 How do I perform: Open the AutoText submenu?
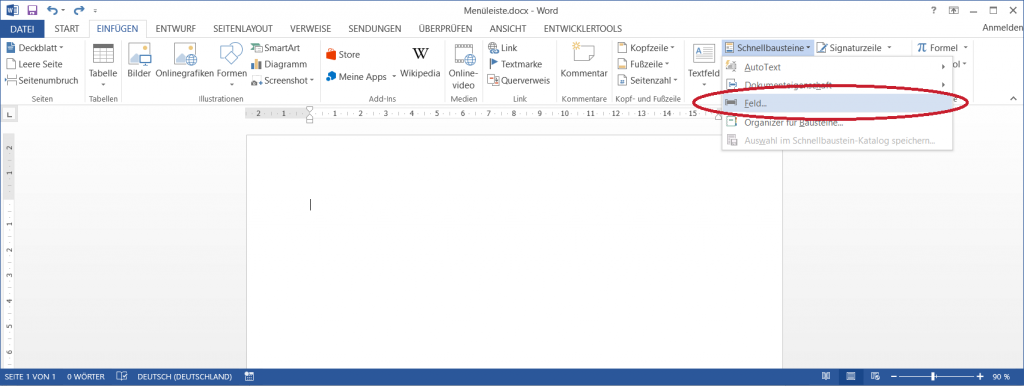(x=837, y=67)
